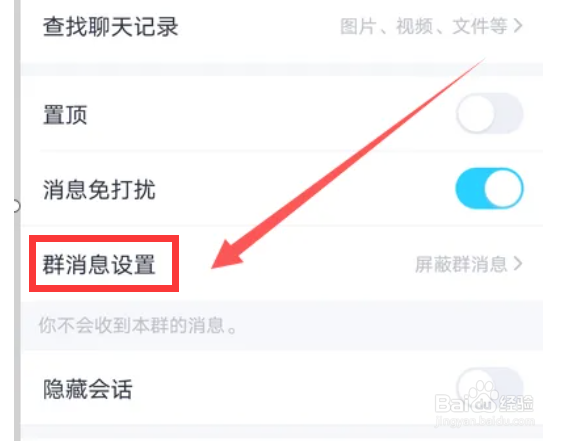Turn off the 消息免打扰 switch

(x=489, y=188)
